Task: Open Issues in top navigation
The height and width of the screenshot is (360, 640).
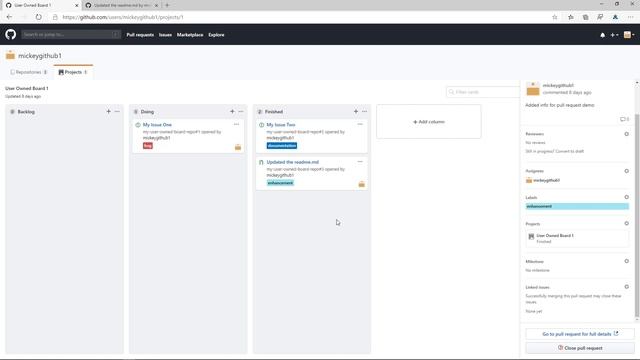Action: coord(165,35)
